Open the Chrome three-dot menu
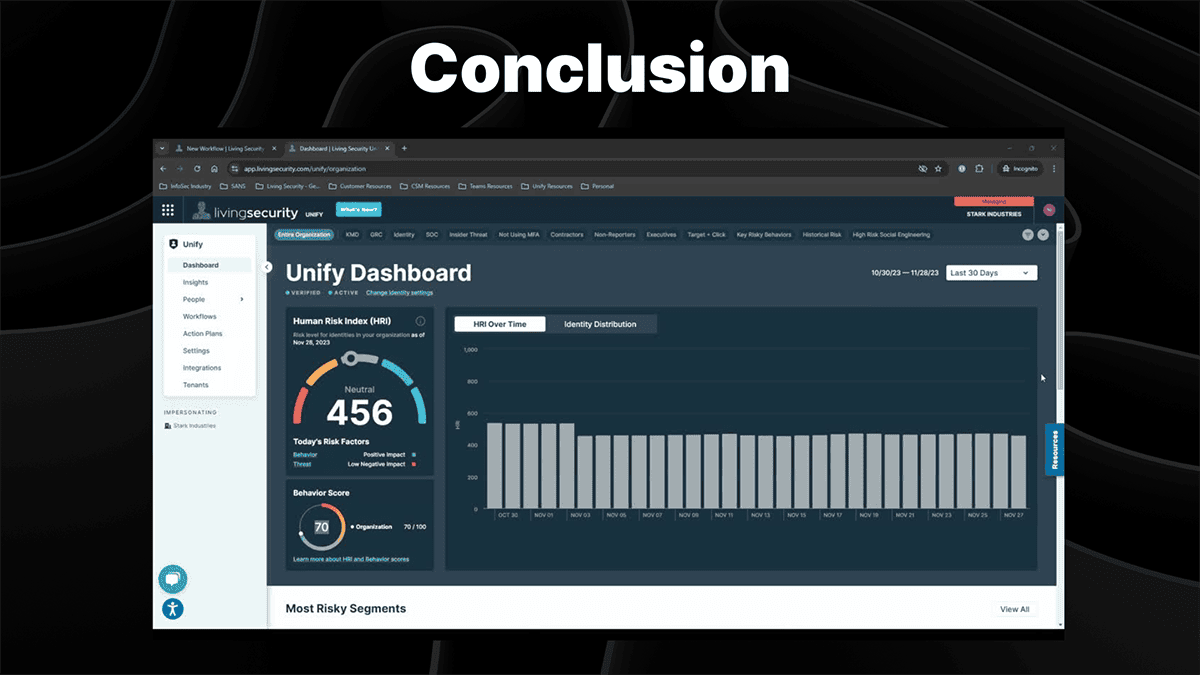 [1054, 169]
